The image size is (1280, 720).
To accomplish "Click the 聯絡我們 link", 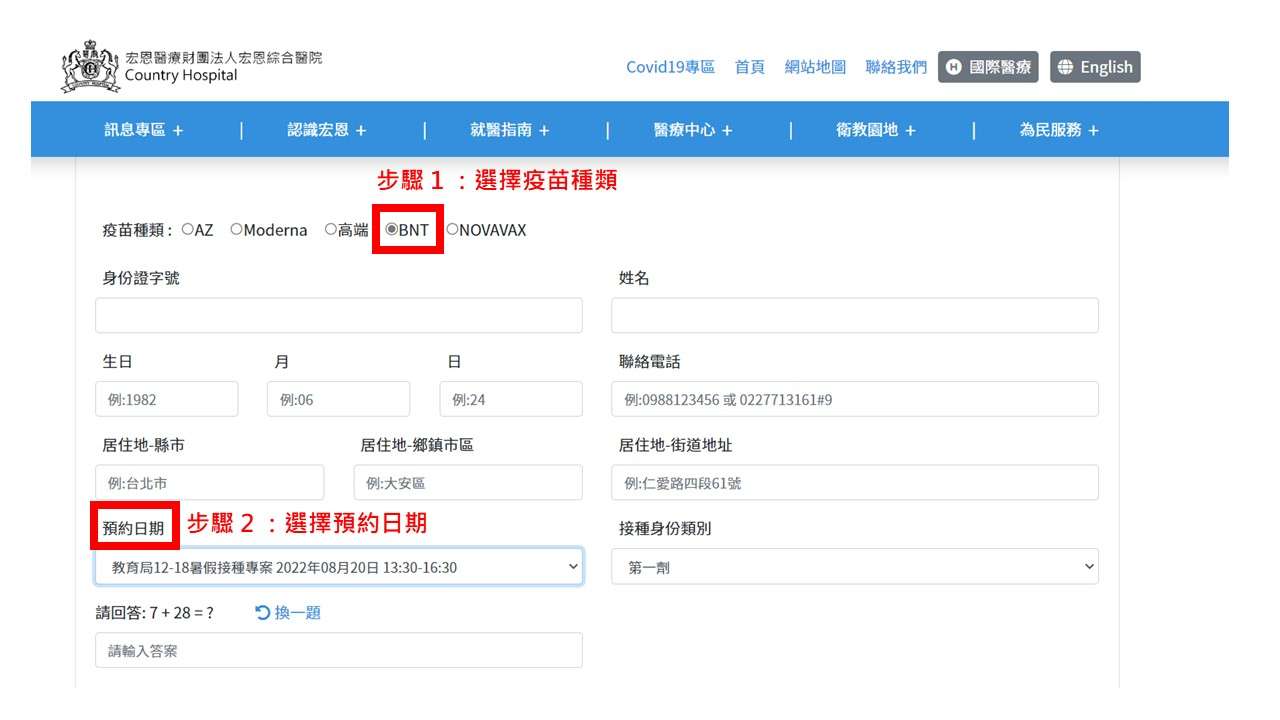I will 896,67.
